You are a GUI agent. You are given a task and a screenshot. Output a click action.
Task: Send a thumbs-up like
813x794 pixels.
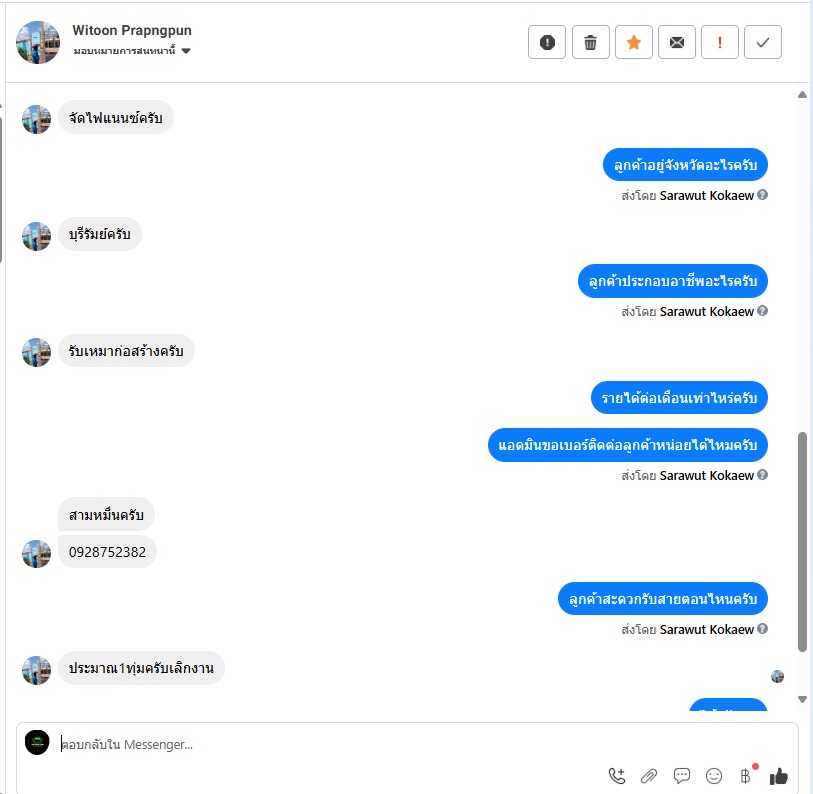click(x=778, y=776)
